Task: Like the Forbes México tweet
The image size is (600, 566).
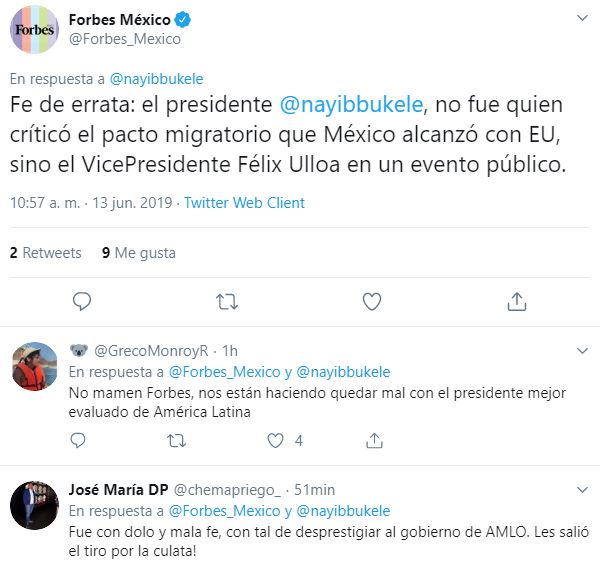Action: [371, 300]
